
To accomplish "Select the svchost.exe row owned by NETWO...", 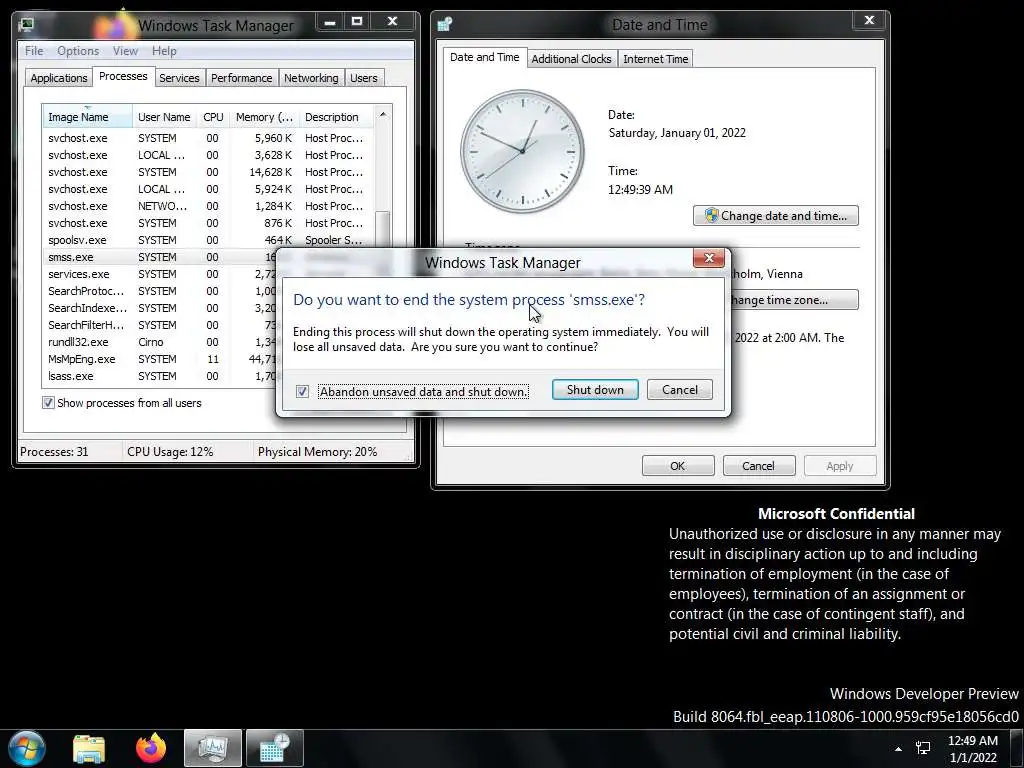I will (x=208, y=206).
